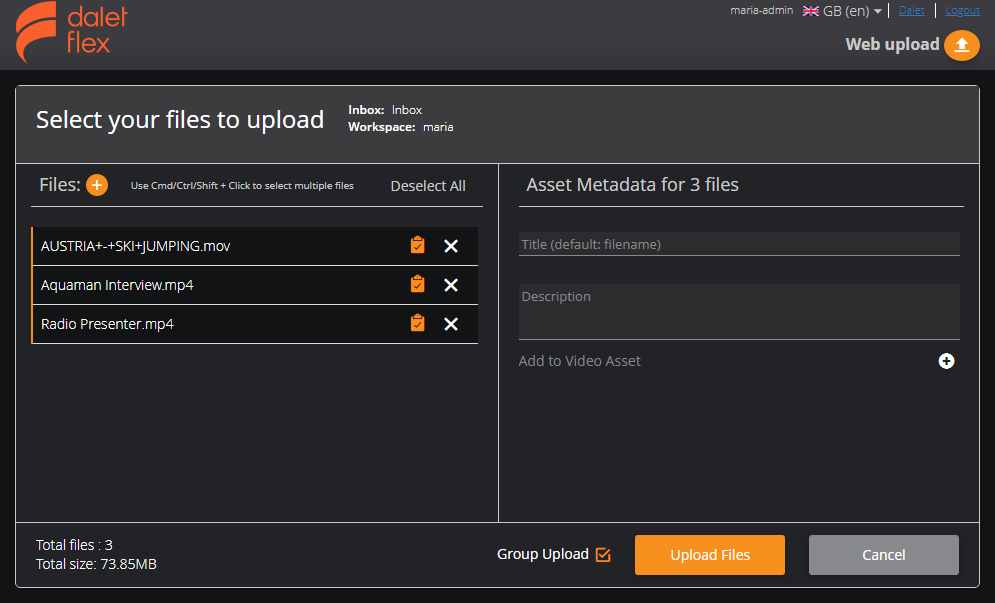Viewport: 995px width, 603px height.
Task: Open the Web upload circular icon
Action: coord(961,45)
